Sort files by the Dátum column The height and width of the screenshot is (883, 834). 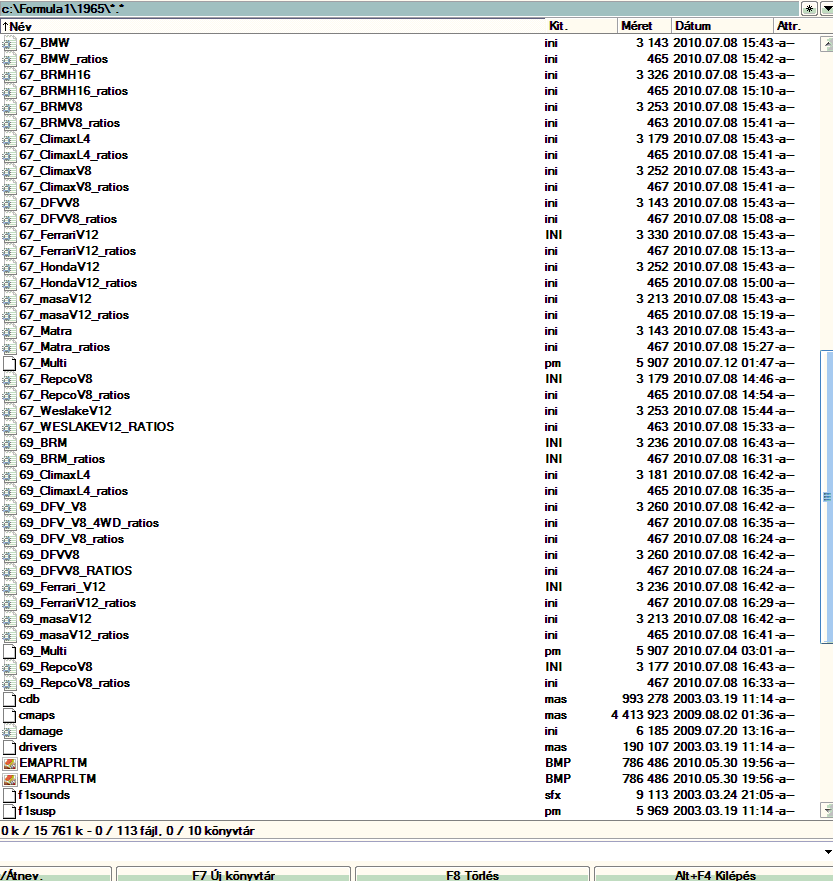722,26
